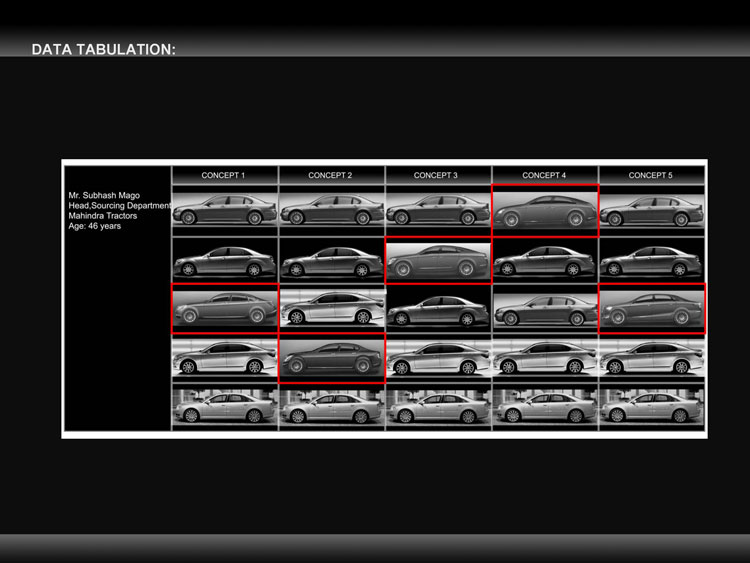Select the CONCEPT 2 column header
The height and width of the screenshot is (563, 750).
coord(330,175)
